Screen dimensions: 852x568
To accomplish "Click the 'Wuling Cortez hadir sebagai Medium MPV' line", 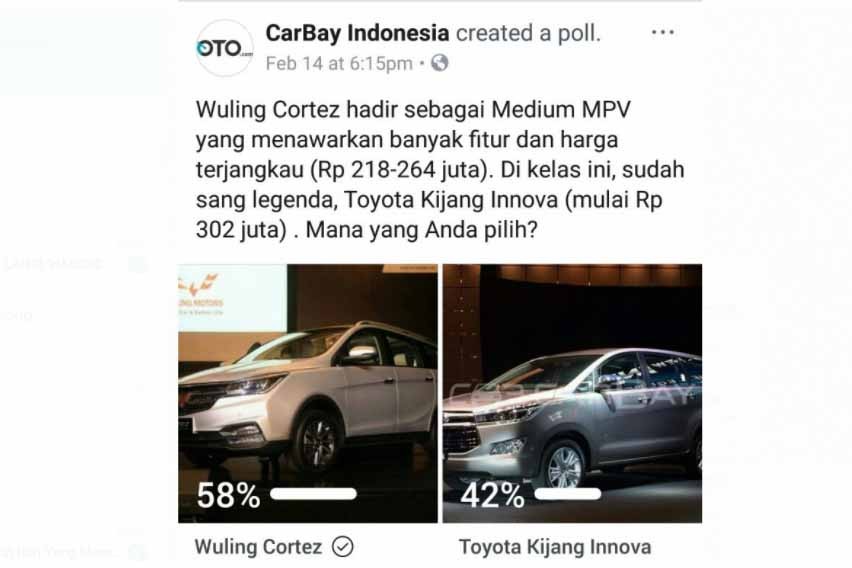I will pos(414,110).
